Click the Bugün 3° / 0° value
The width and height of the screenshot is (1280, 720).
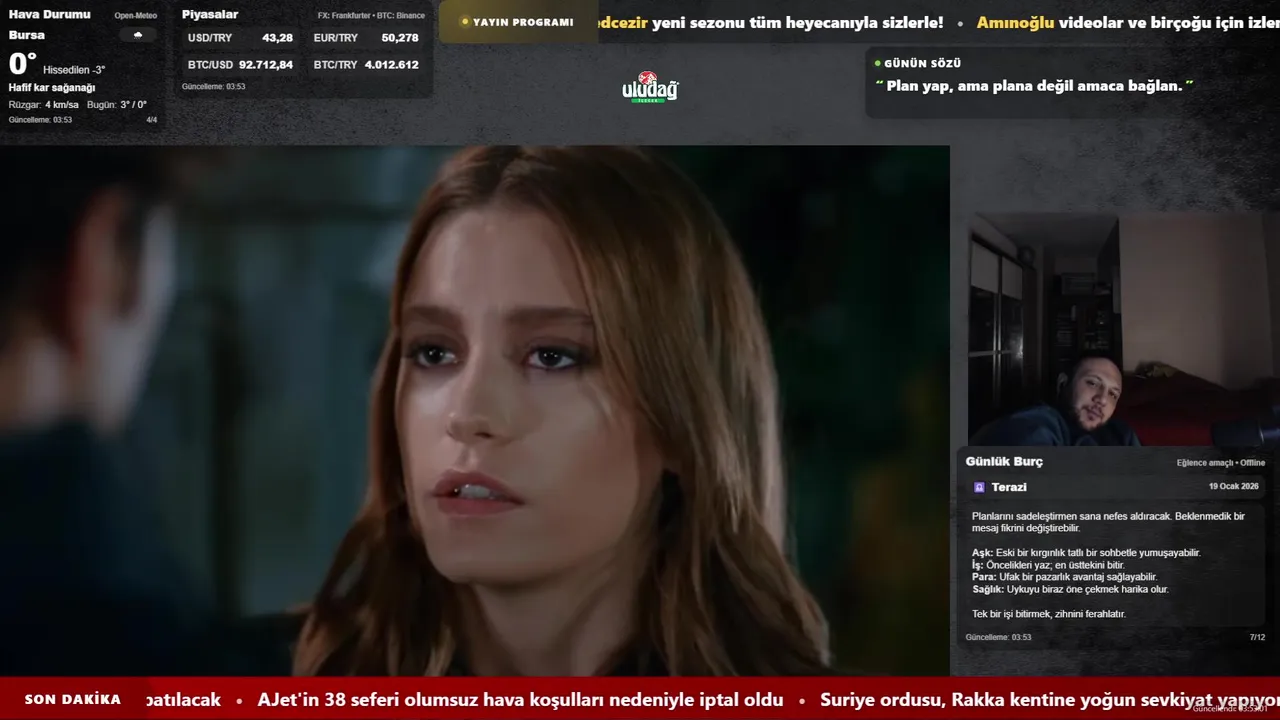coord(117,105)
